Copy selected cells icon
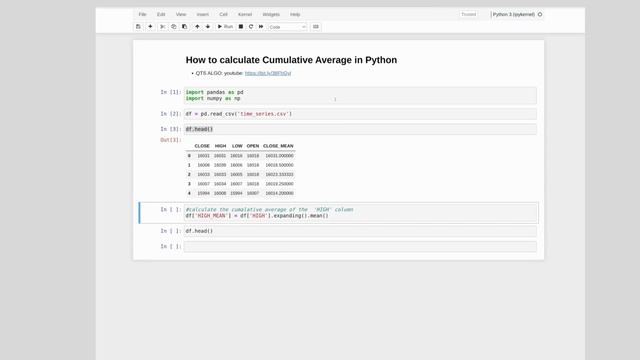The image size is (640, 360). [x=173, y=27]
